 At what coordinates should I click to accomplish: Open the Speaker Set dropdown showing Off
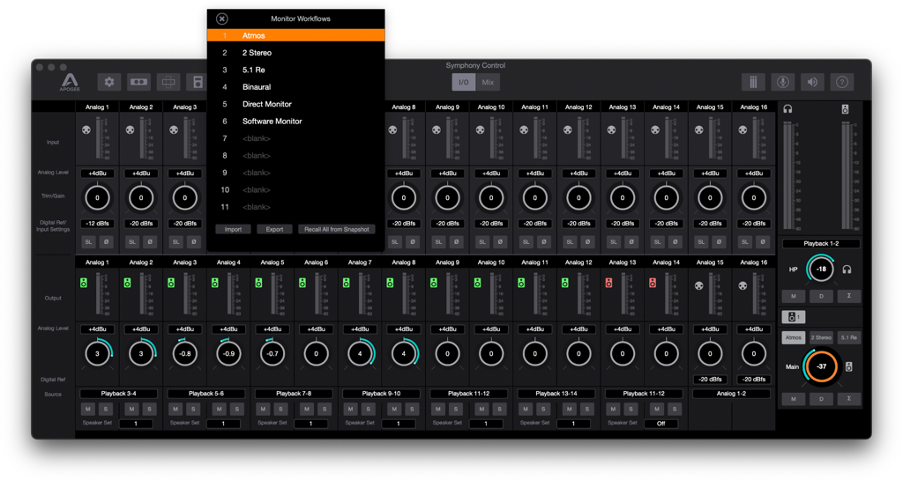point(660,424)
